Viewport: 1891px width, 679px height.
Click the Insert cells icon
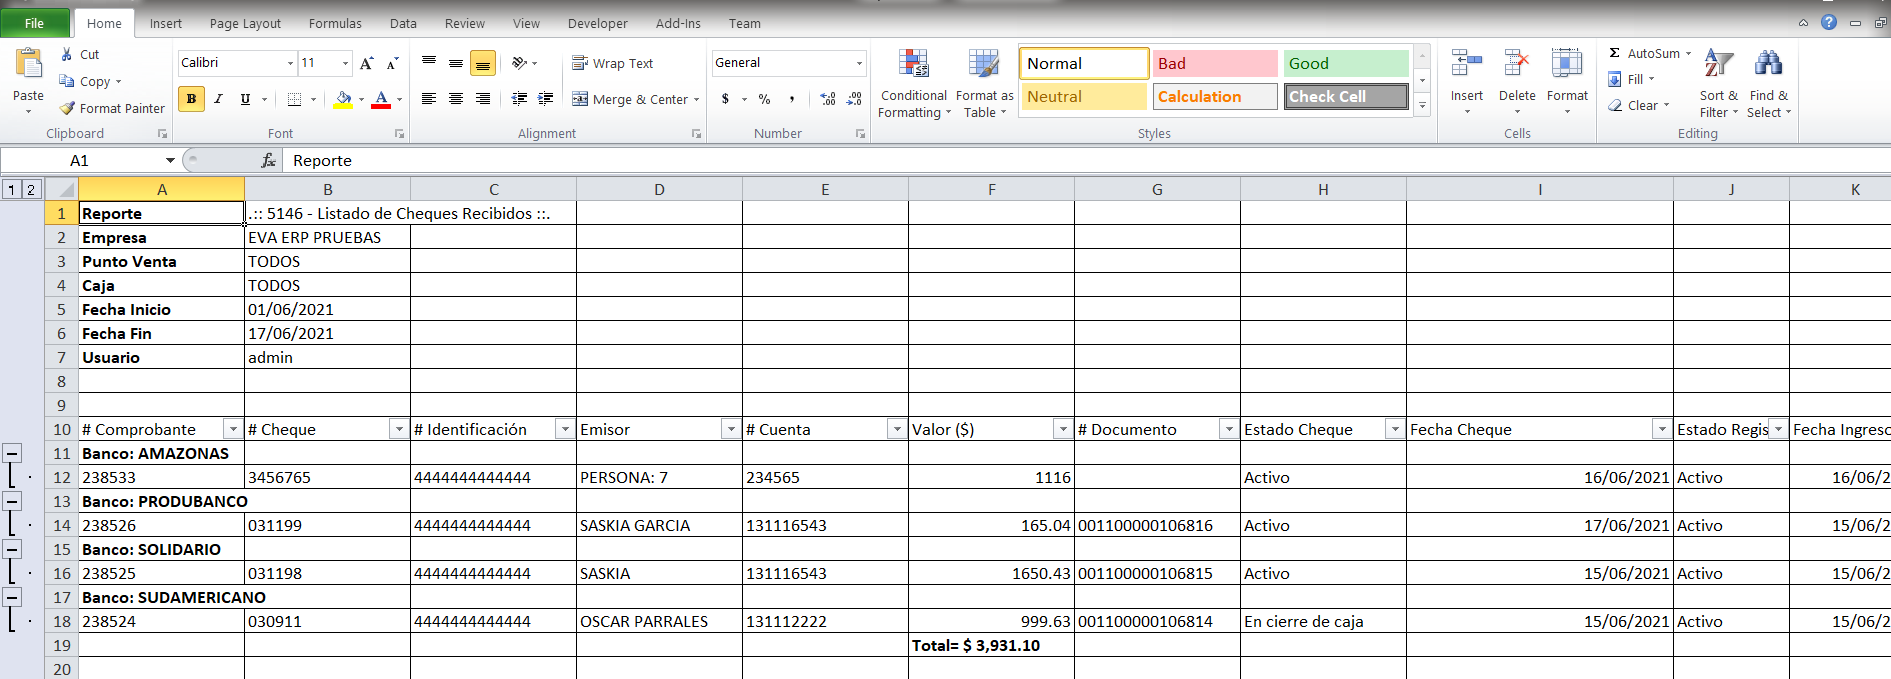tap(1466, 64)
